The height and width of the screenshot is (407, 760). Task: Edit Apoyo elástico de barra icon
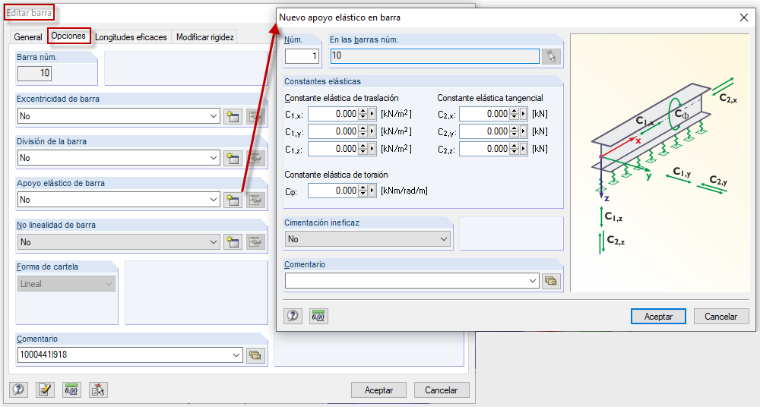[x=255, y=200]
